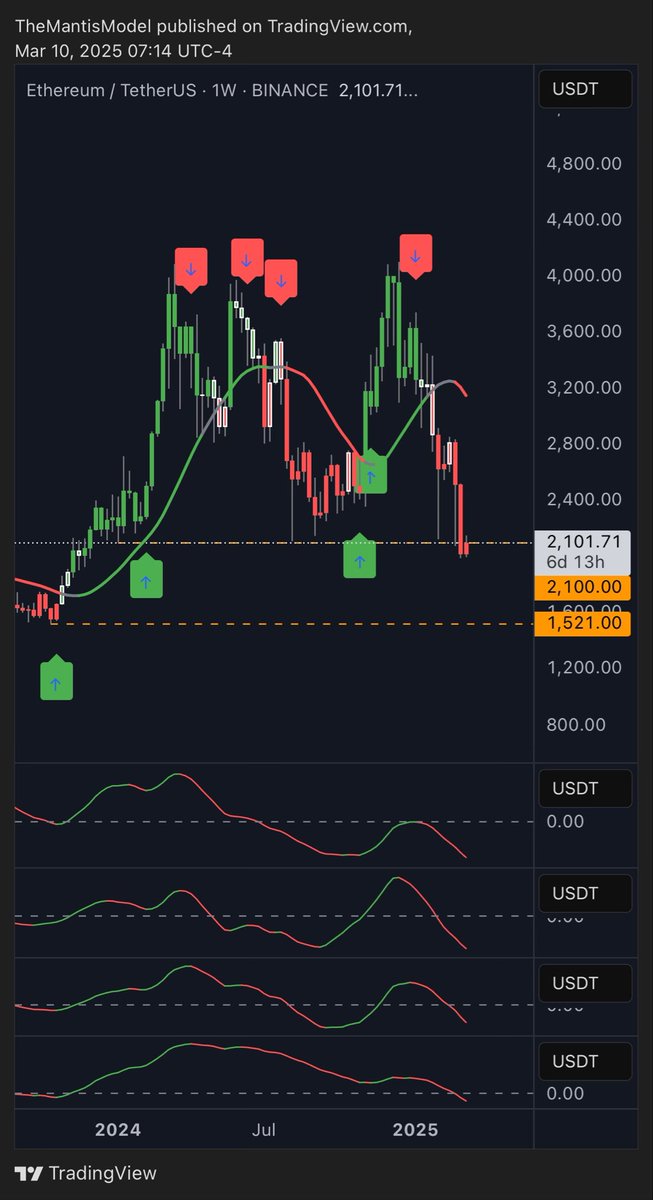Click the TradingView brand text at bottom
Image resolution: width=653 pixels, height=1200 pixels.
[x=103, y=1173]
